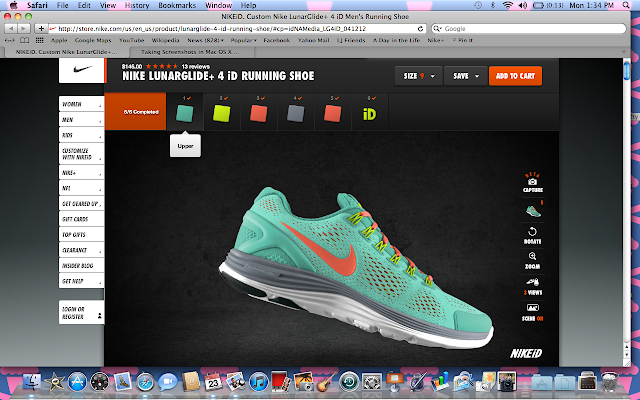
Task: Open Safari's File menu
Action: pos(62,5)
